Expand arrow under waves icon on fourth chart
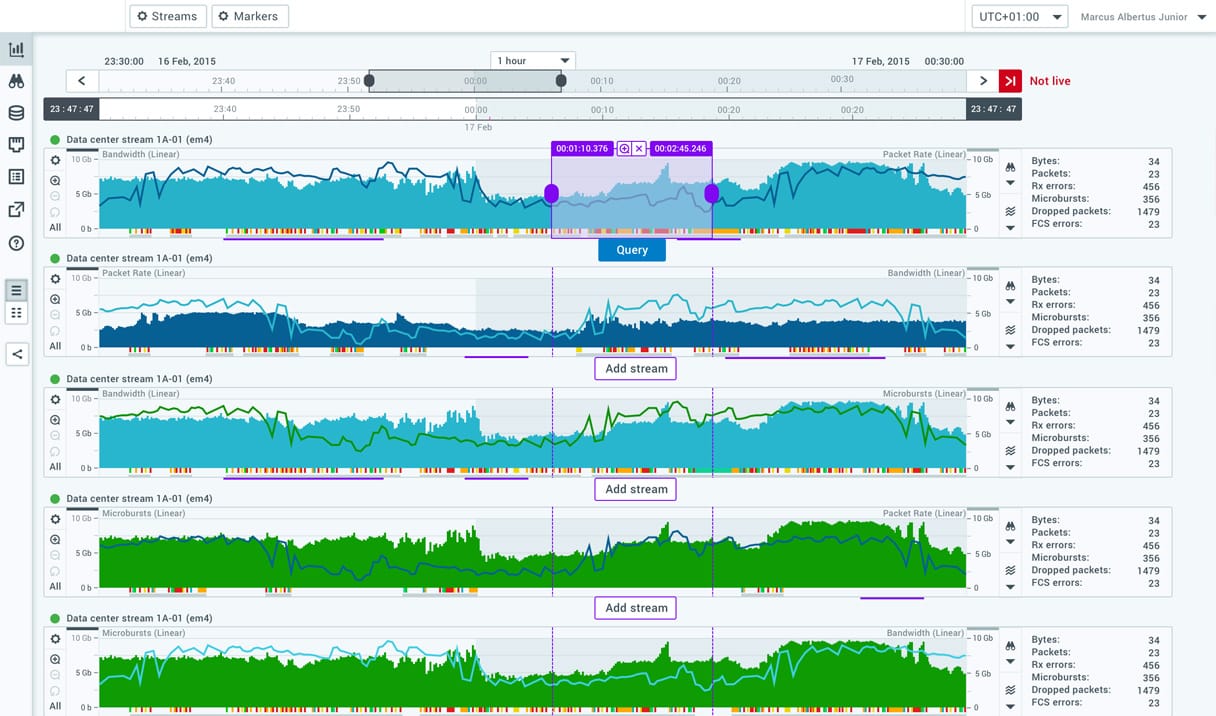 pos(1010,586)
